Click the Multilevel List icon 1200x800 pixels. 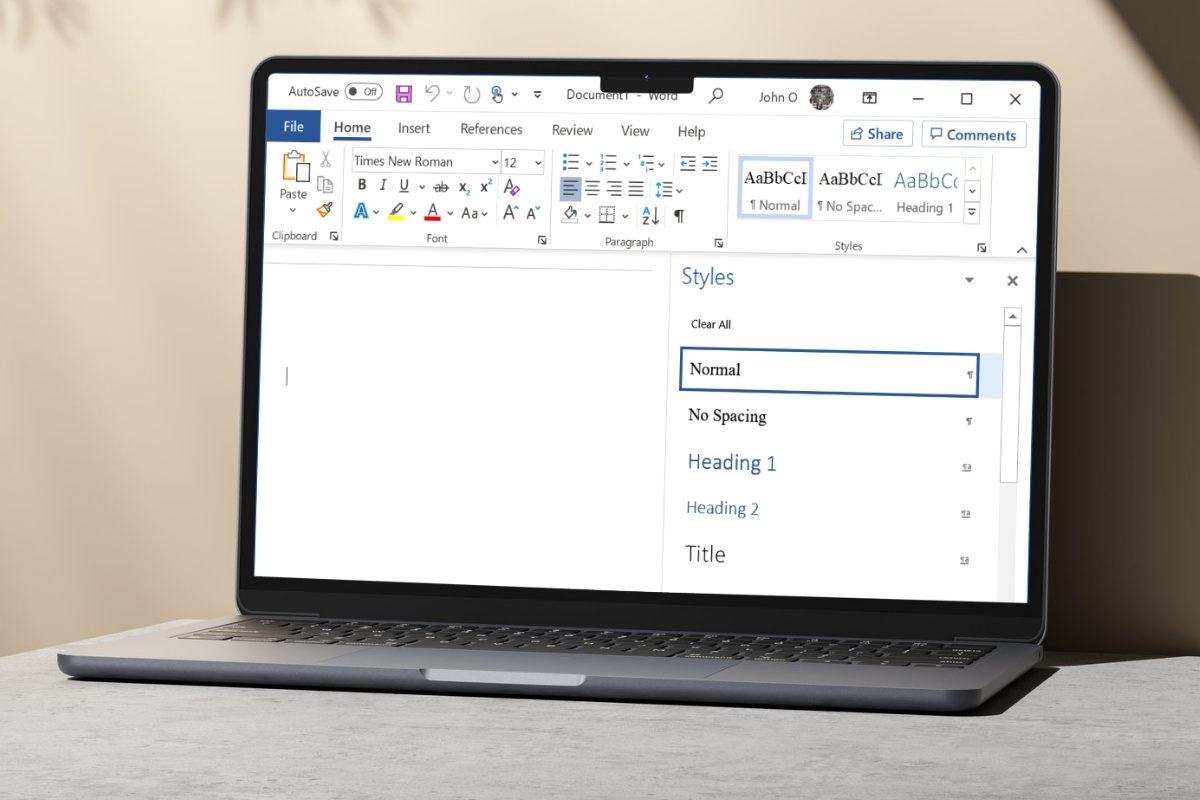[644, 163]
